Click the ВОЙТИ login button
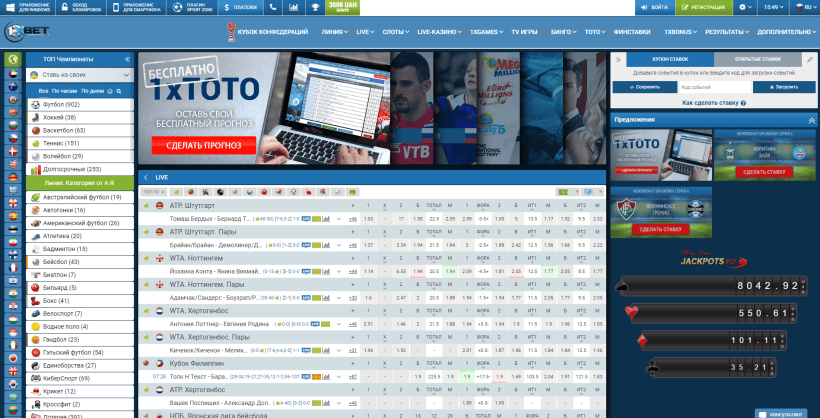The height and width of the screenshot is (418, 820). tap(655, 7)
